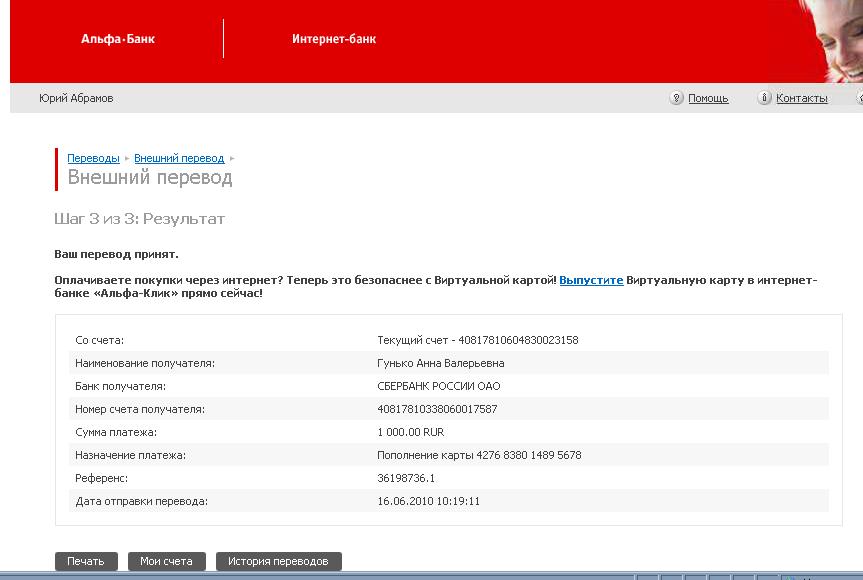Click the source account Текущий счет value
This screenshot has width=863, height=580.
click(477, 340)
